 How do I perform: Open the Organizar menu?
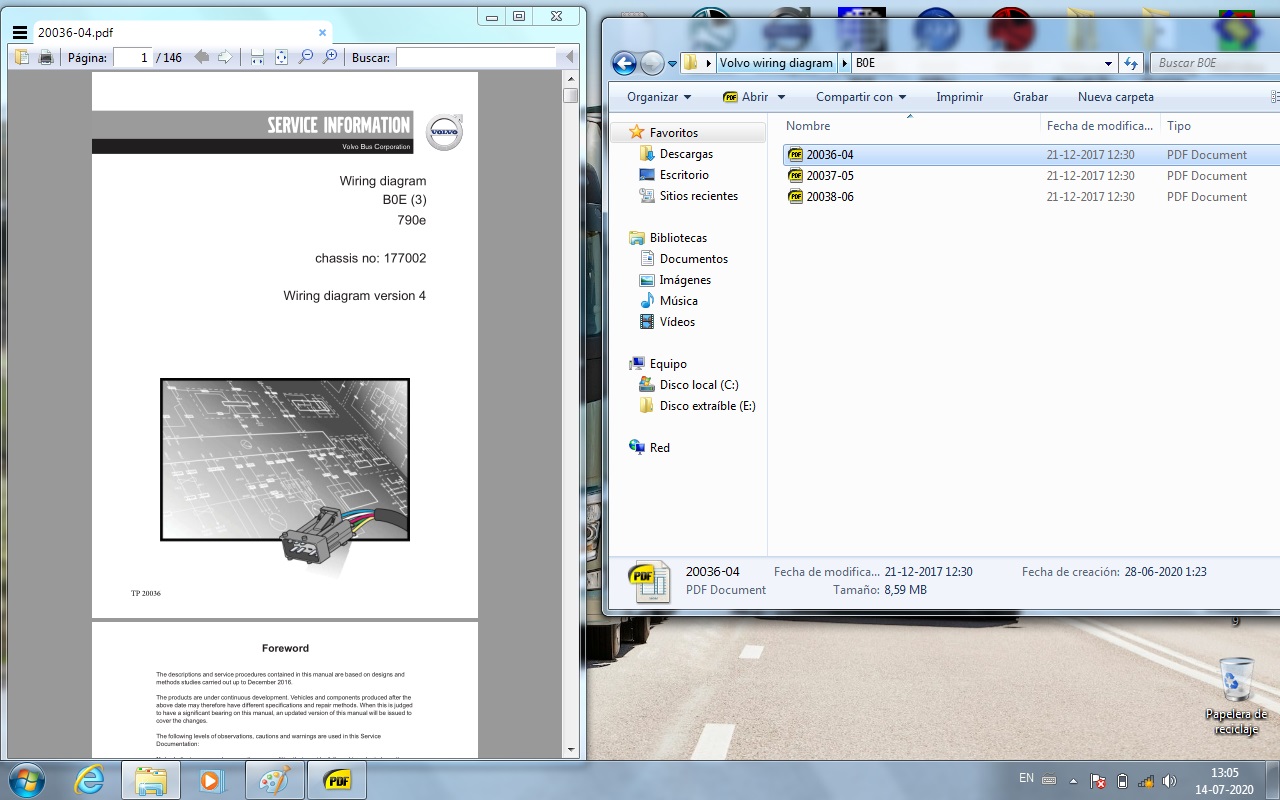pos(659,97)
